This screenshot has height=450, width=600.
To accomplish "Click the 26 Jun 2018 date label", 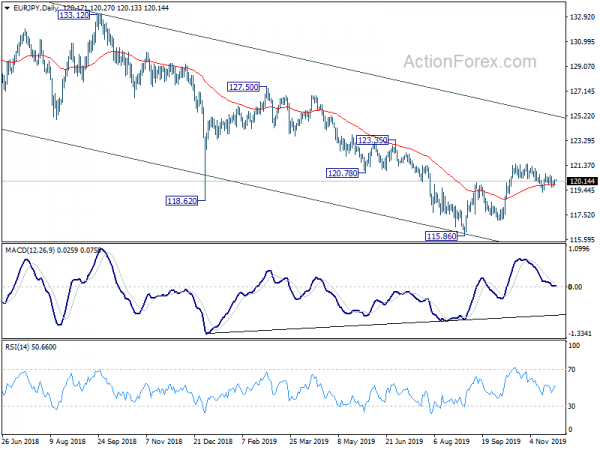I will coord(21,441).
